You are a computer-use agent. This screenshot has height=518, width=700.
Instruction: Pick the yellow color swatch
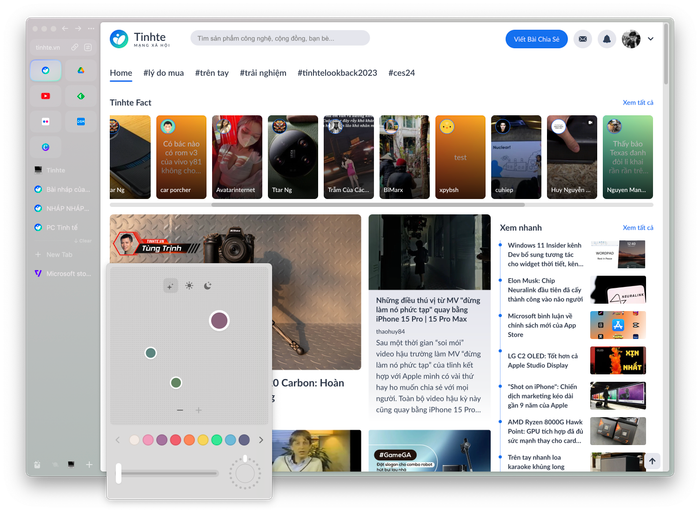tap(203, 440)
